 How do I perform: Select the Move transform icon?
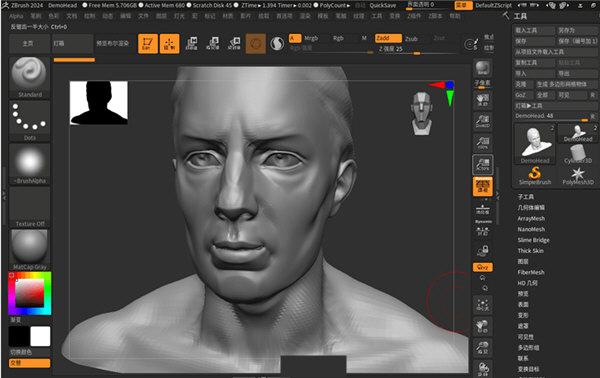tap(191, 43)
